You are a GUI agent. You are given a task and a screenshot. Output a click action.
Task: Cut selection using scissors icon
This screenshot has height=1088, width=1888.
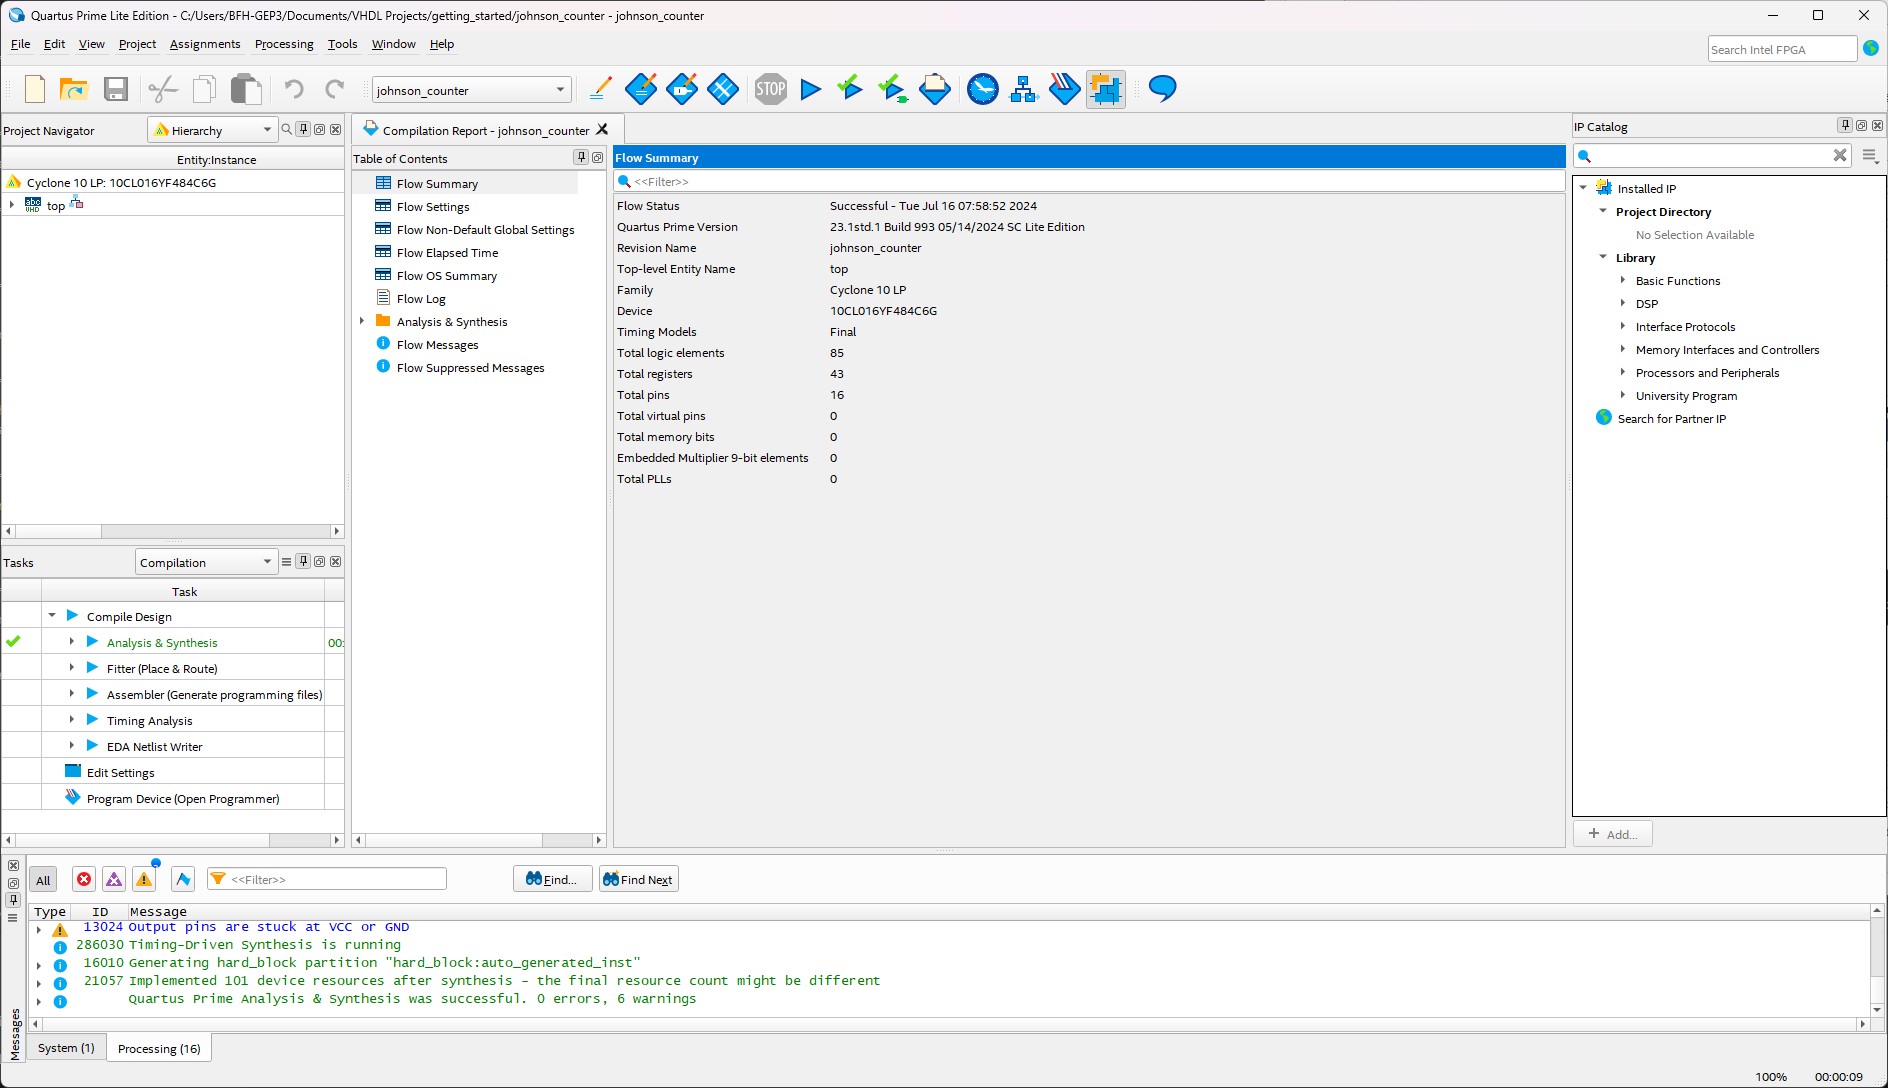[x=163, y=90]
